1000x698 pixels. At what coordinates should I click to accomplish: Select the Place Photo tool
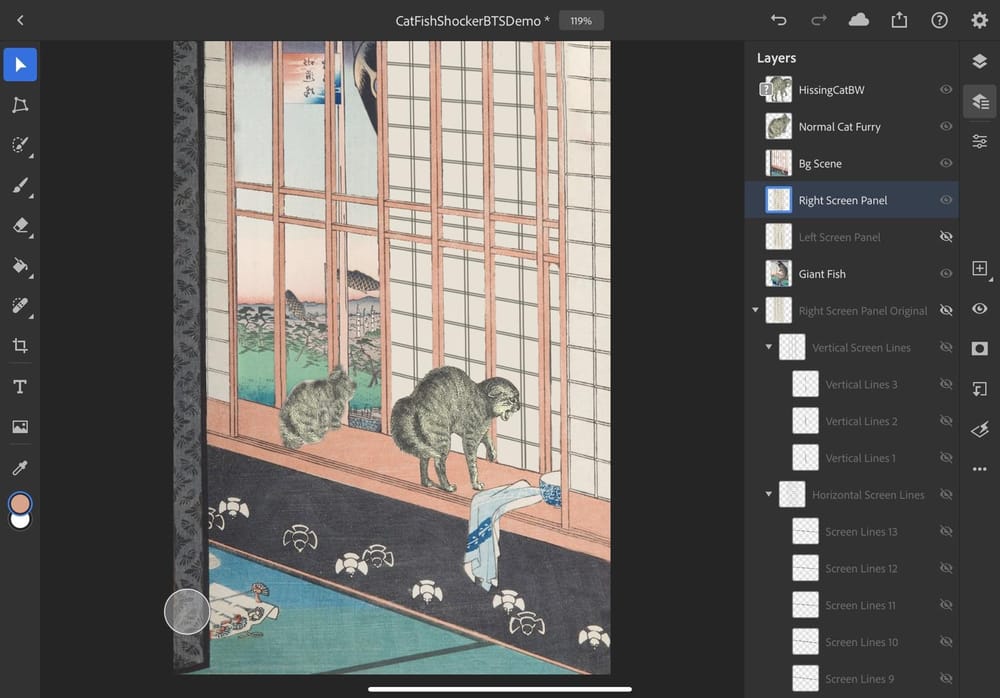(20, 426)
